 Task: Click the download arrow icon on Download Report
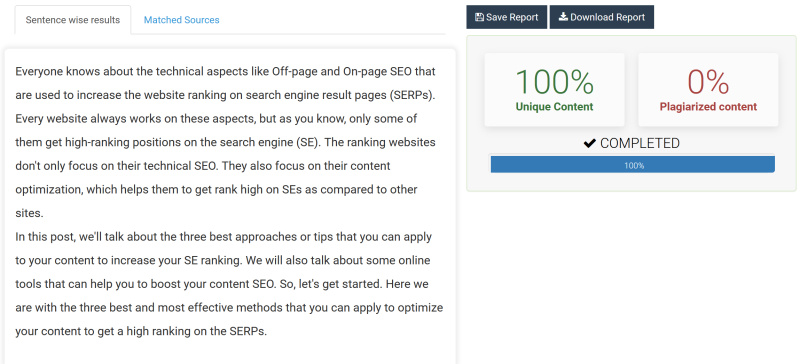[x=563, y=17]
